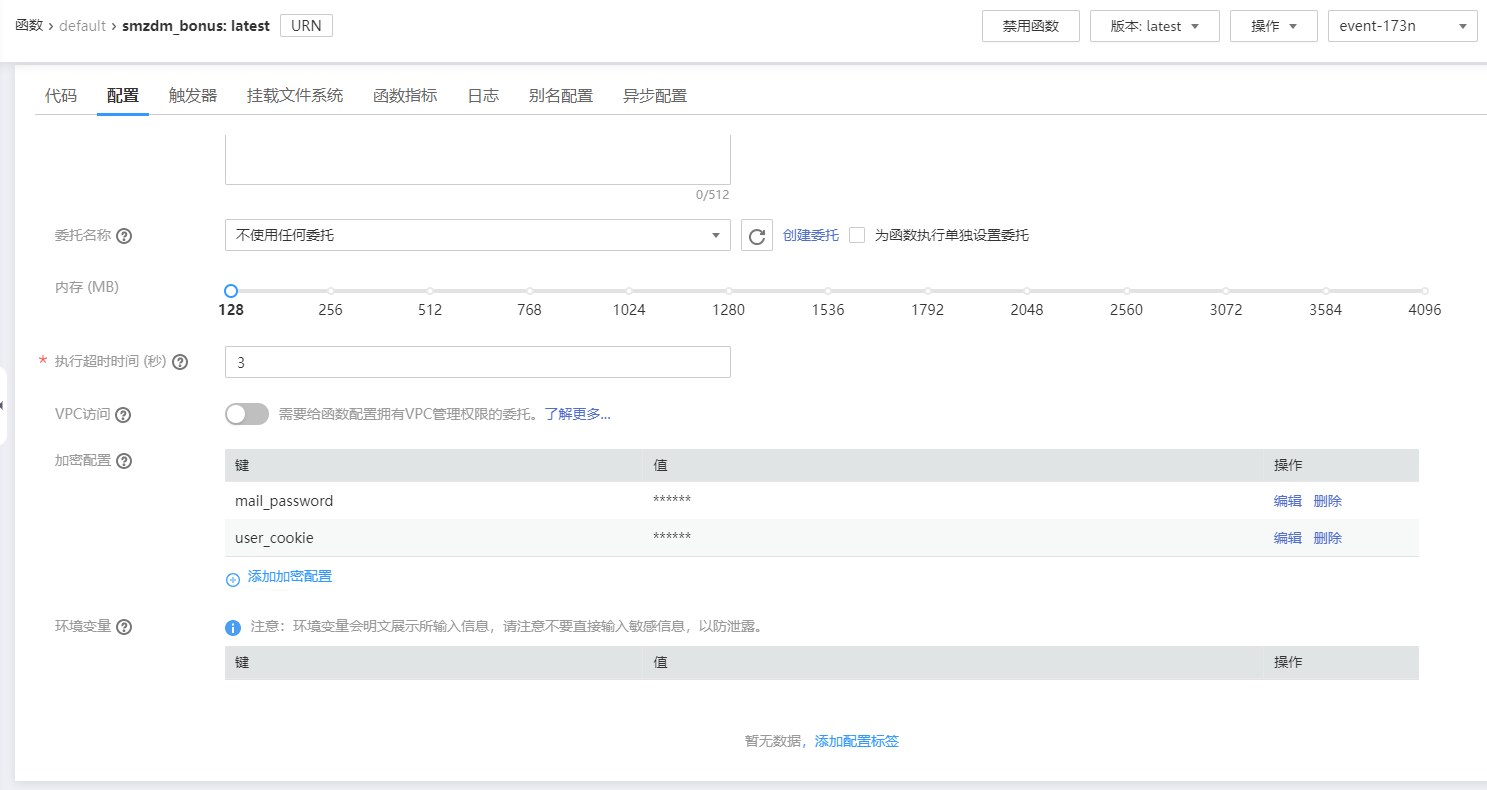
Task: Click the 执行超时时间 input field
Action: click(x=478, y=362)
